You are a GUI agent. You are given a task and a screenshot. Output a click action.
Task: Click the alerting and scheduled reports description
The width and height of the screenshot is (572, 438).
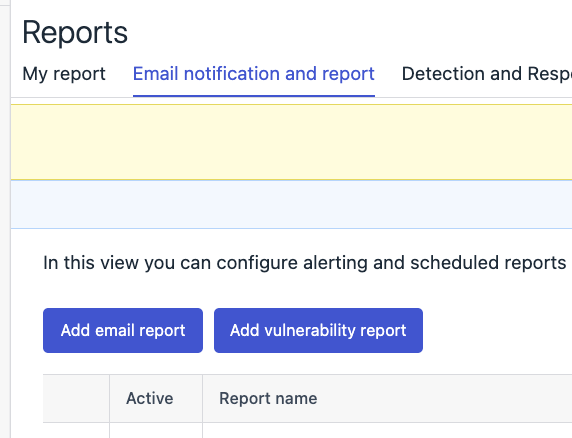[305, 263]
